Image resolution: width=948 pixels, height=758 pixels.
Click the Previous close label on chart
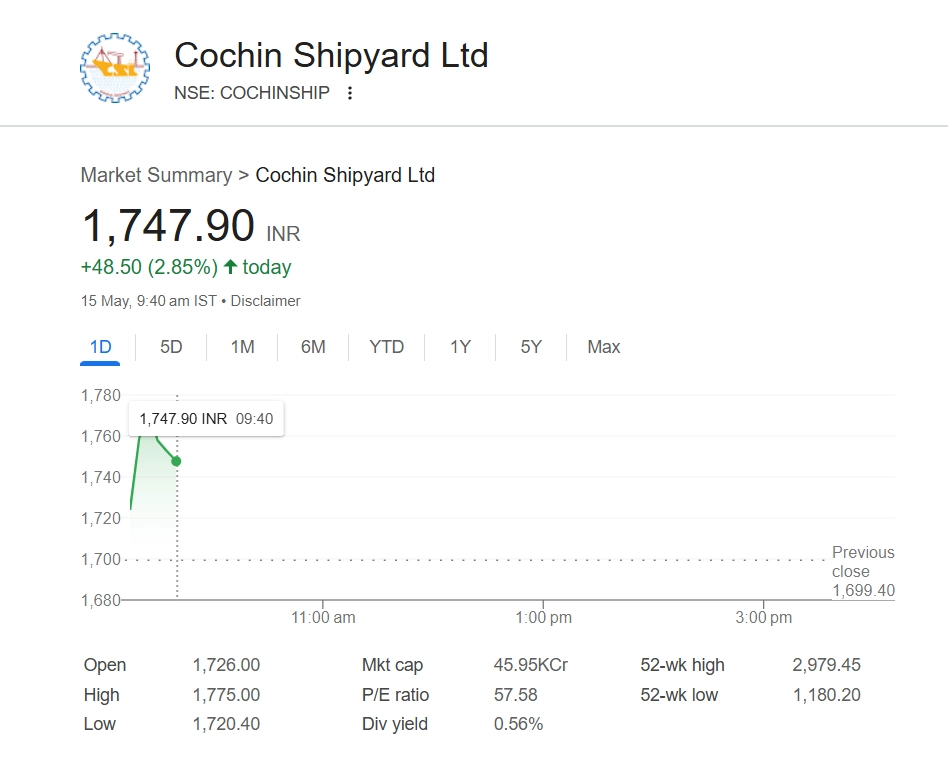coord(862,561)
